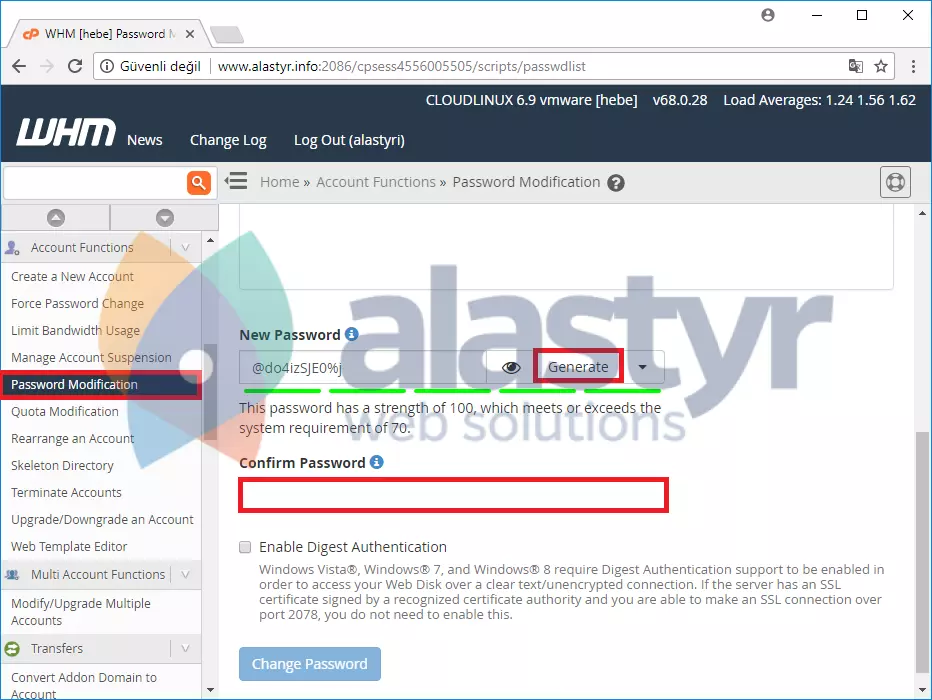The image size is (932, 700).
Task: Open Terminate Accounts
Action: [x=66, y=493]
